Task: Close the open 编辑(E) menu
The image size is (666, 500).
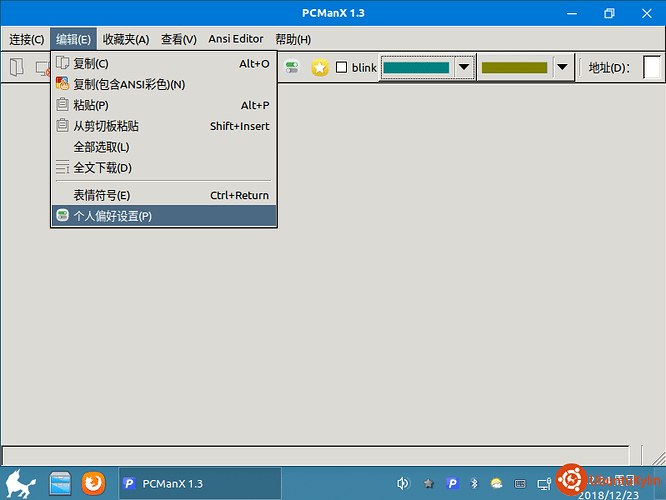Action: click(73, 40)
